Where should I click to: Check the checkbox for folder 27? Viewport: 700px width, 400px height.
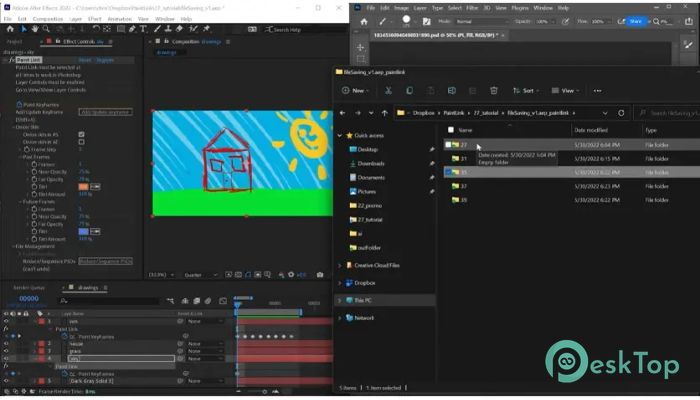click(448, 145)
